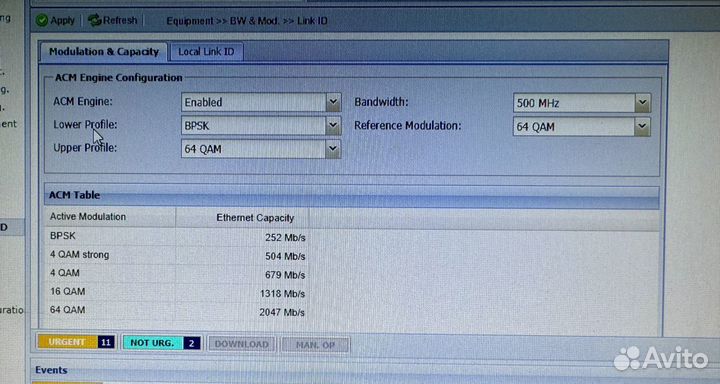This screenshot has height=384, width=720.
Task: Click the DOWNLOAD status button
Action: pos(242,344)
